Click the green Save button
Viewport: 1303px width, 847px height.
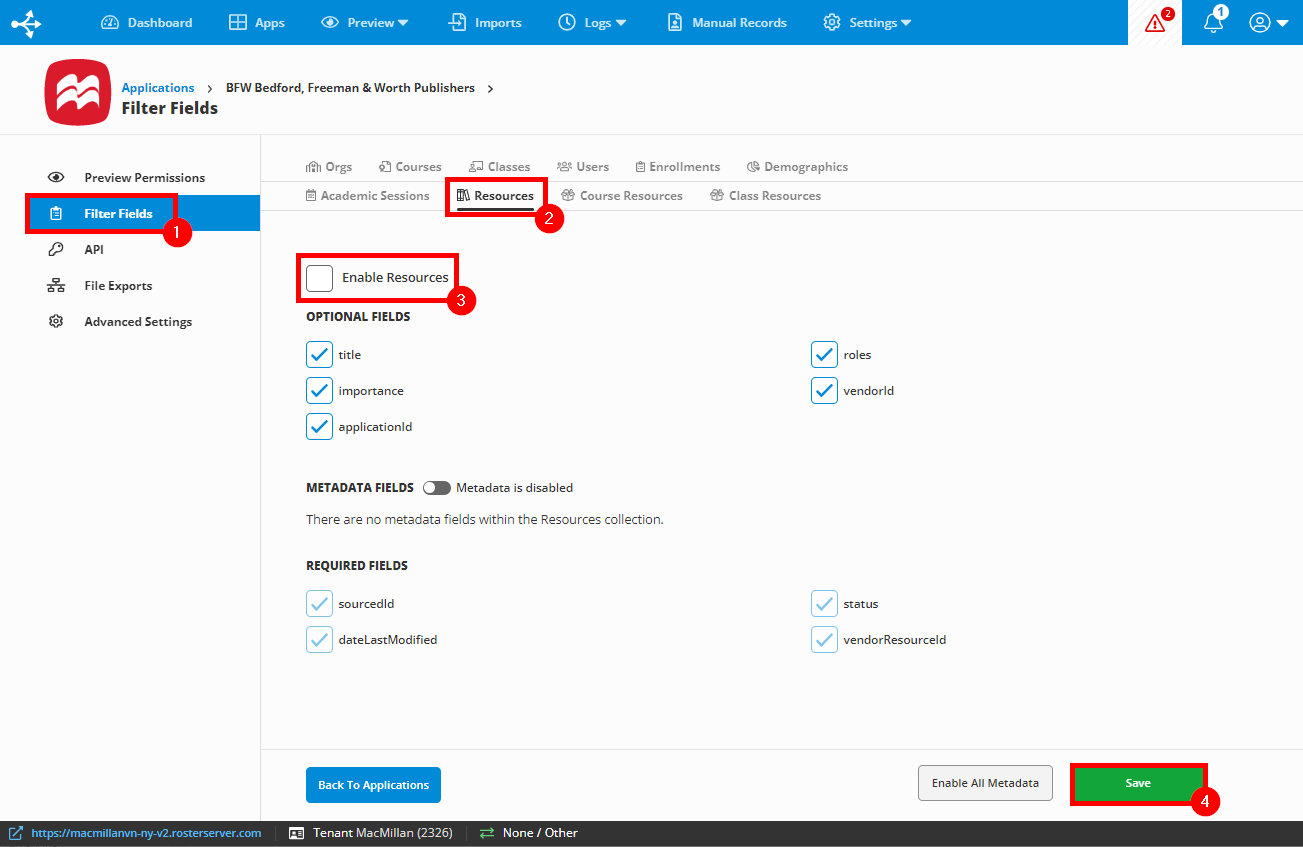point(1138,785)
